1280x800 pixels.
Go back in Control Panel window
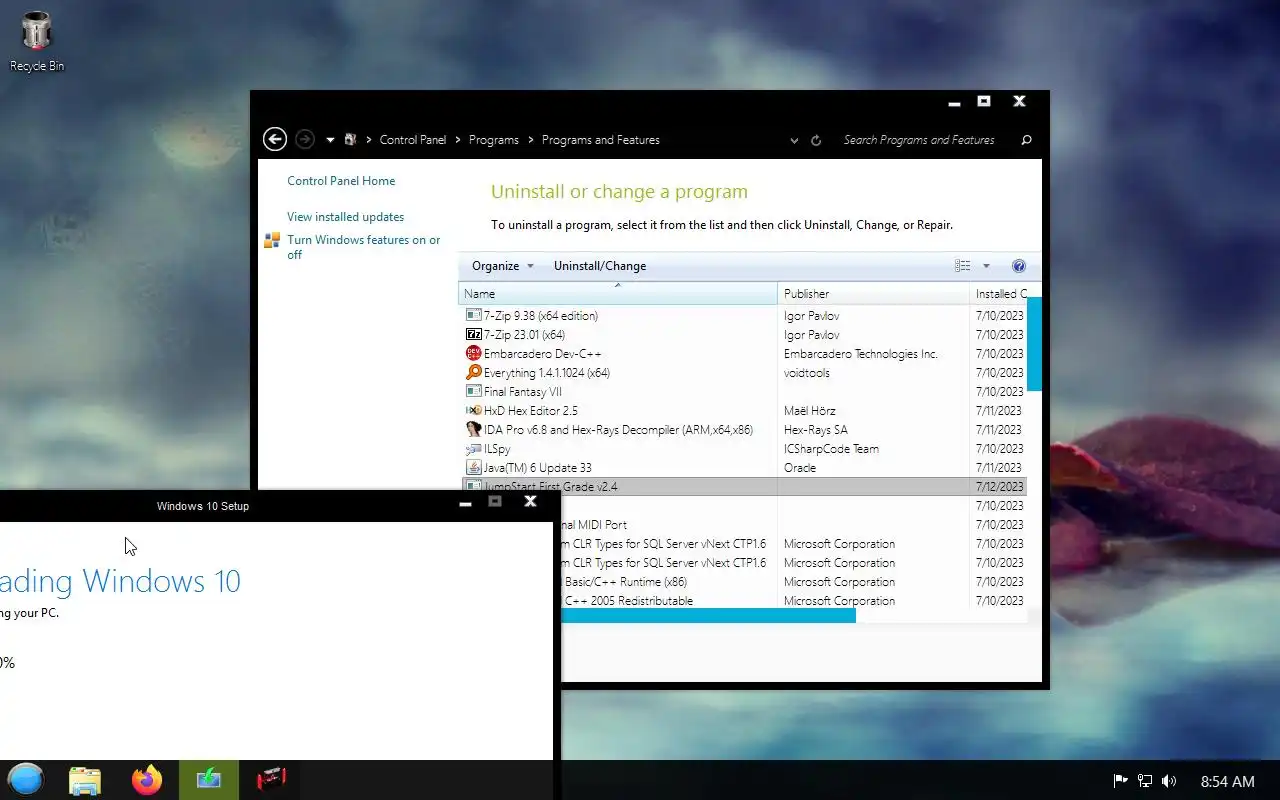tap(275, 140)
